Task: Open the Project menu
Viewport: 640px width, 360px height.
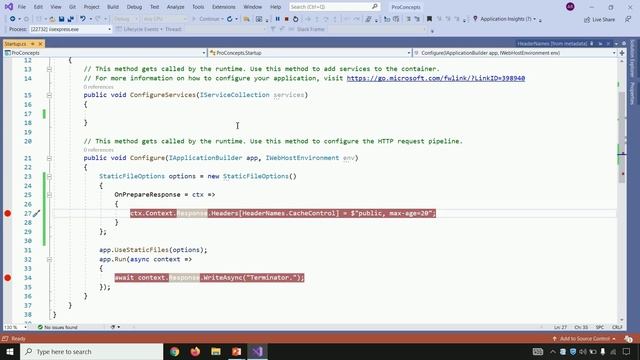Action: 91,7
